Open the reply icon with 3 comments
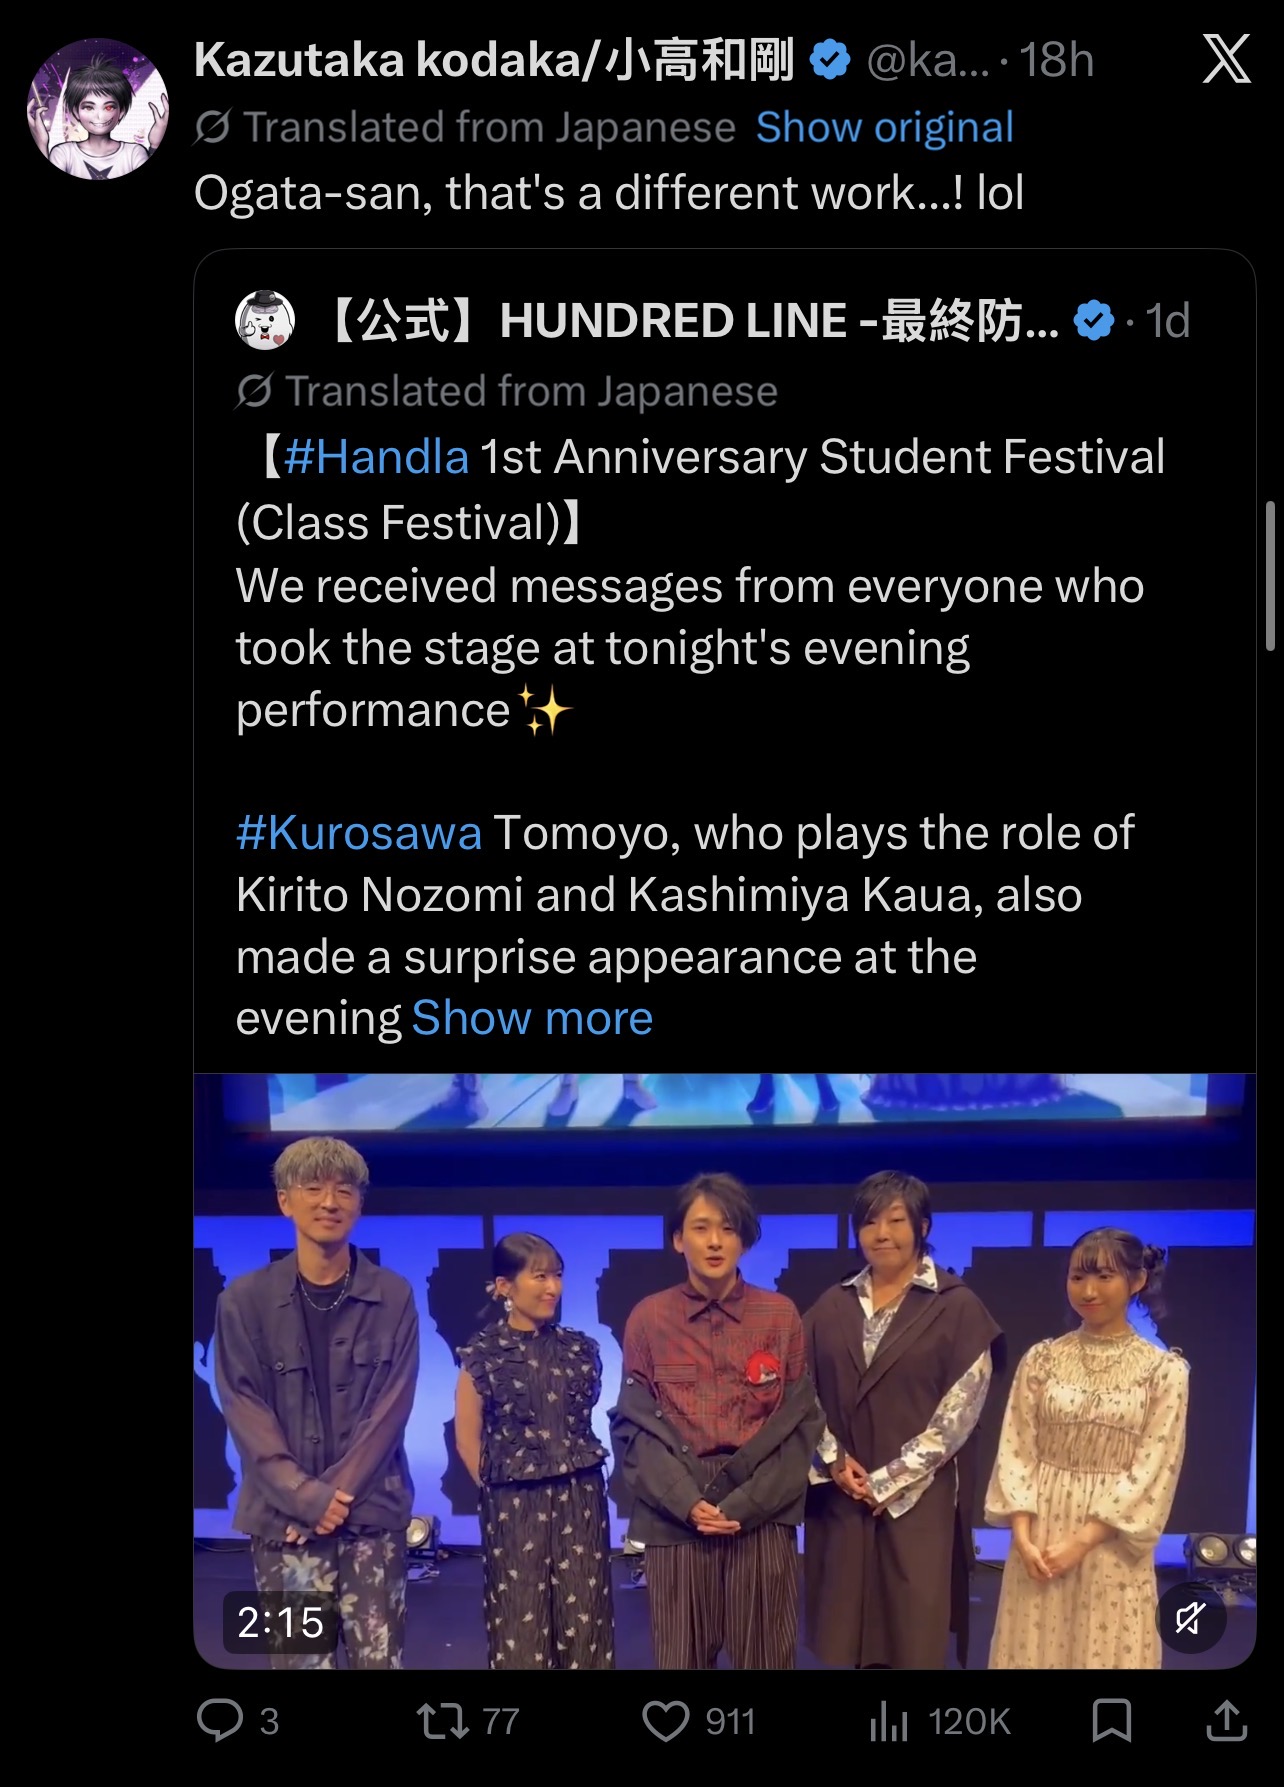Screen dimensions: 1284x1787 (x=220, y=1721)
